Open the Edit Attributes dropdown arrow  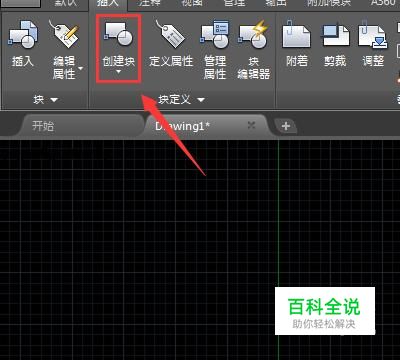tap(81, 68)
